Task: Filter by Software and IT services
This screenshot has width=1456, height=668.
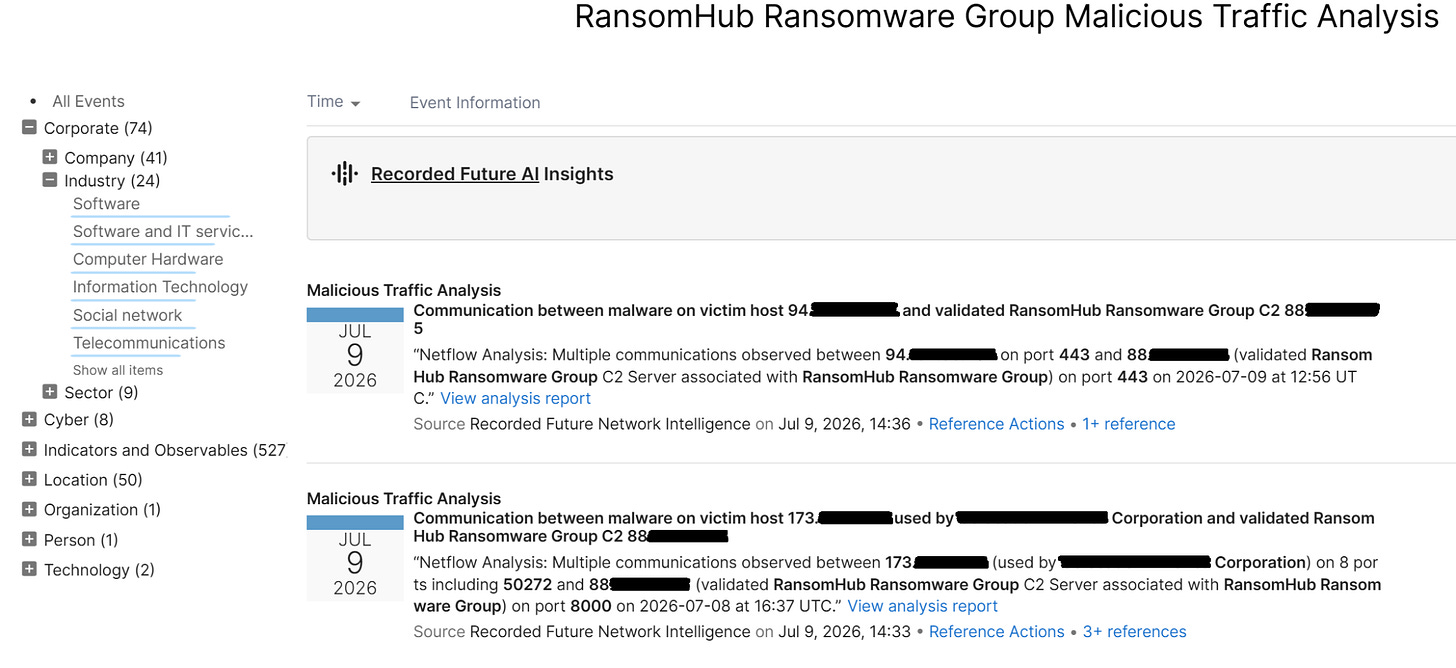Action: (x=163, y=231)
